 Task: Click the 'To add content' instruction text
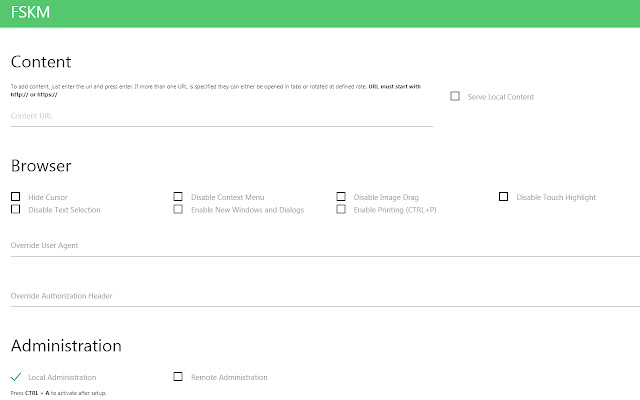point(216,91)
